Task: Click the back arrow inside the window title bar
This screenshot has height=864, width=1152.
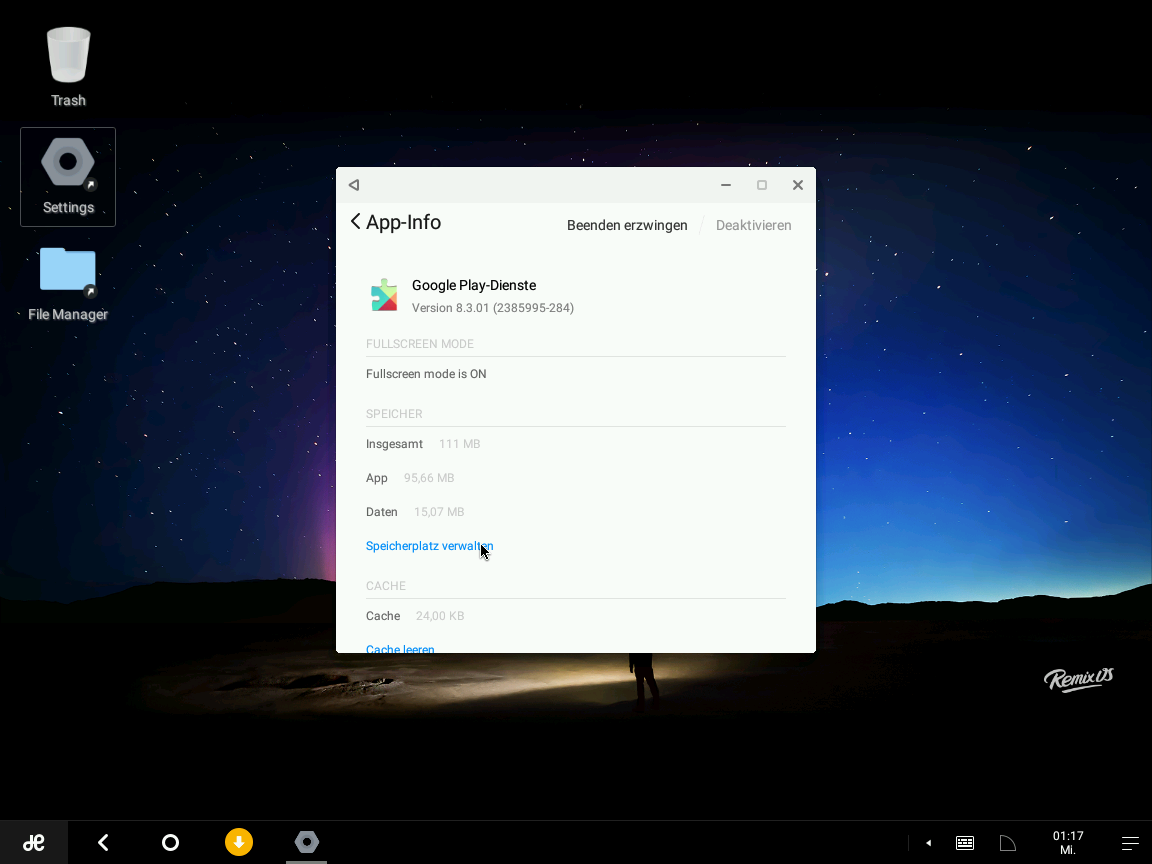Action: [354, 184]
